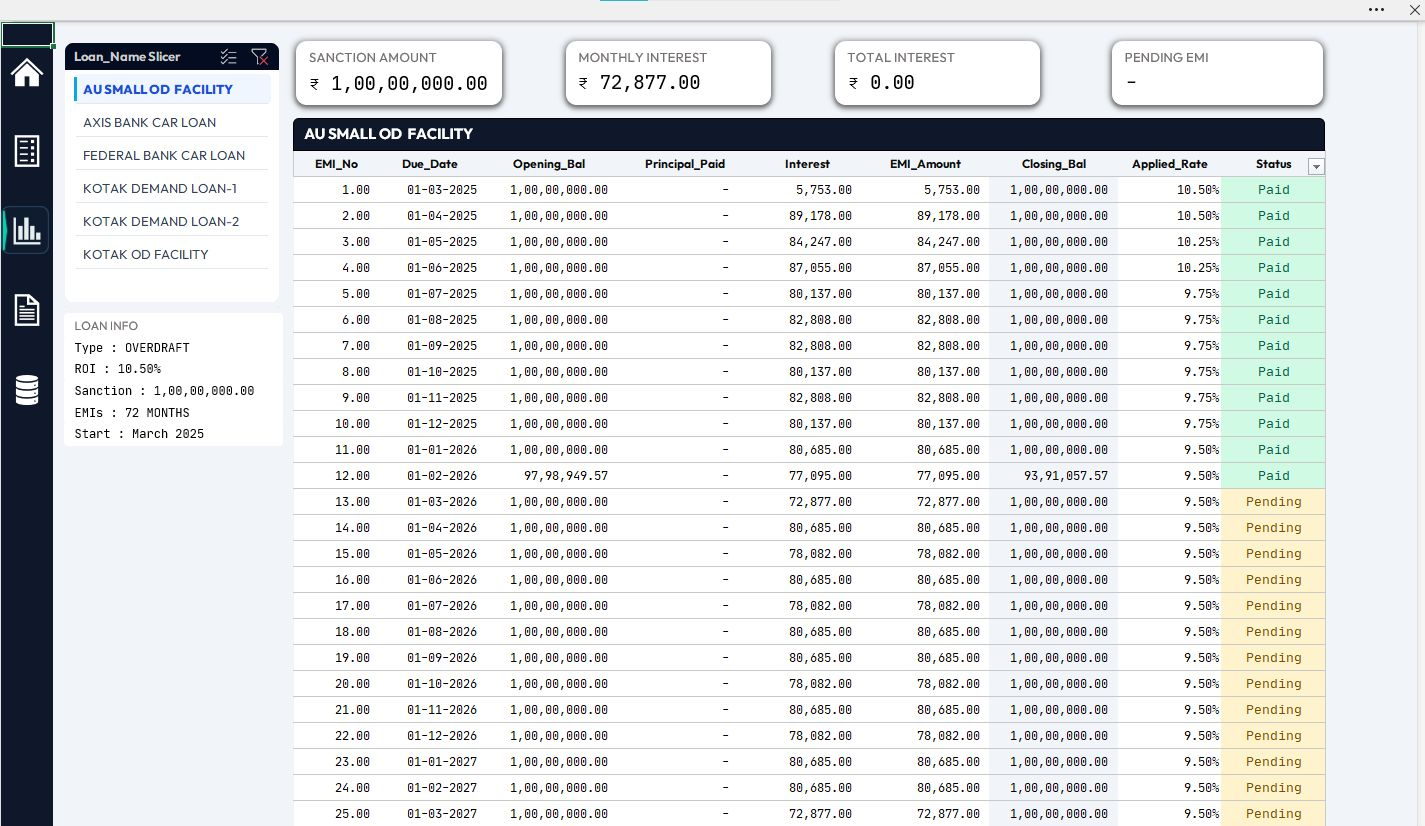Select the Paid status cell of EMI 1
Viewport: 1425px width, 826px height.
(x=1273, y=189)
